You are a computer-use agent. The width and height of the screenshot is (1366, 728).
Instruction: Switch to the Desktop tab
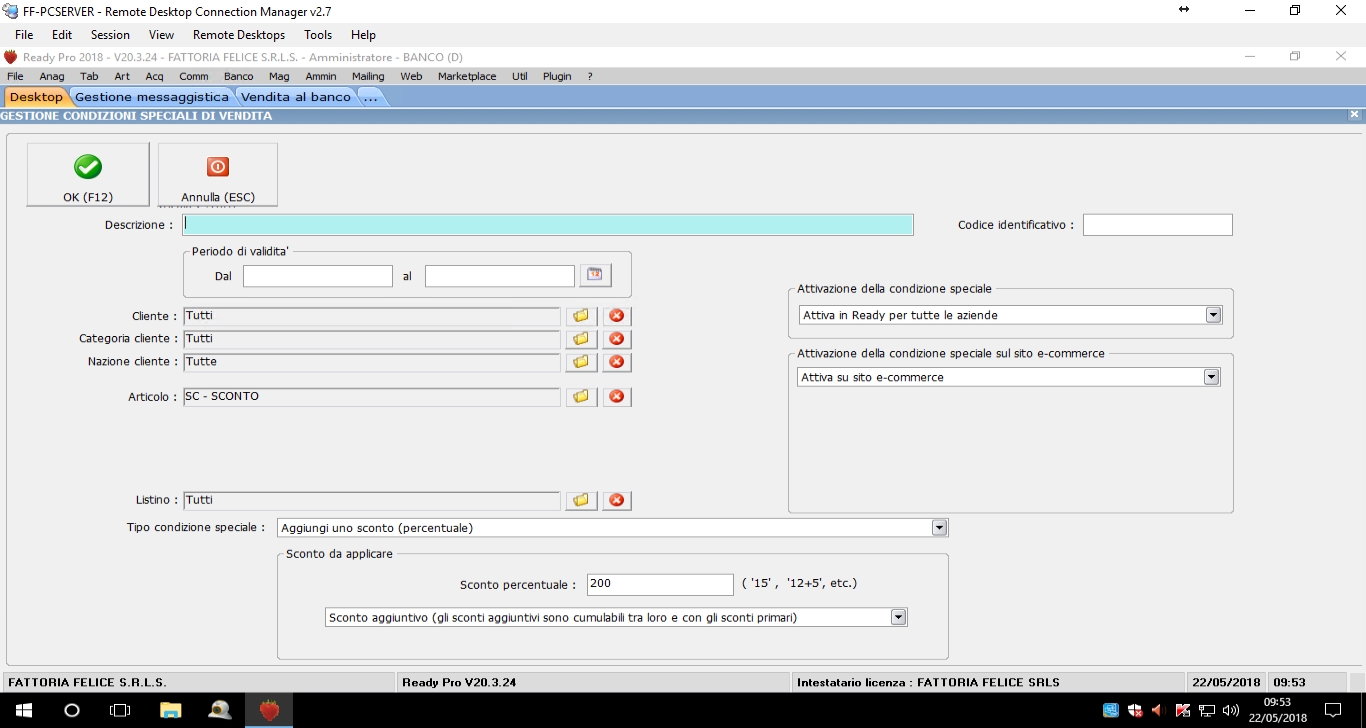(36, 97)
